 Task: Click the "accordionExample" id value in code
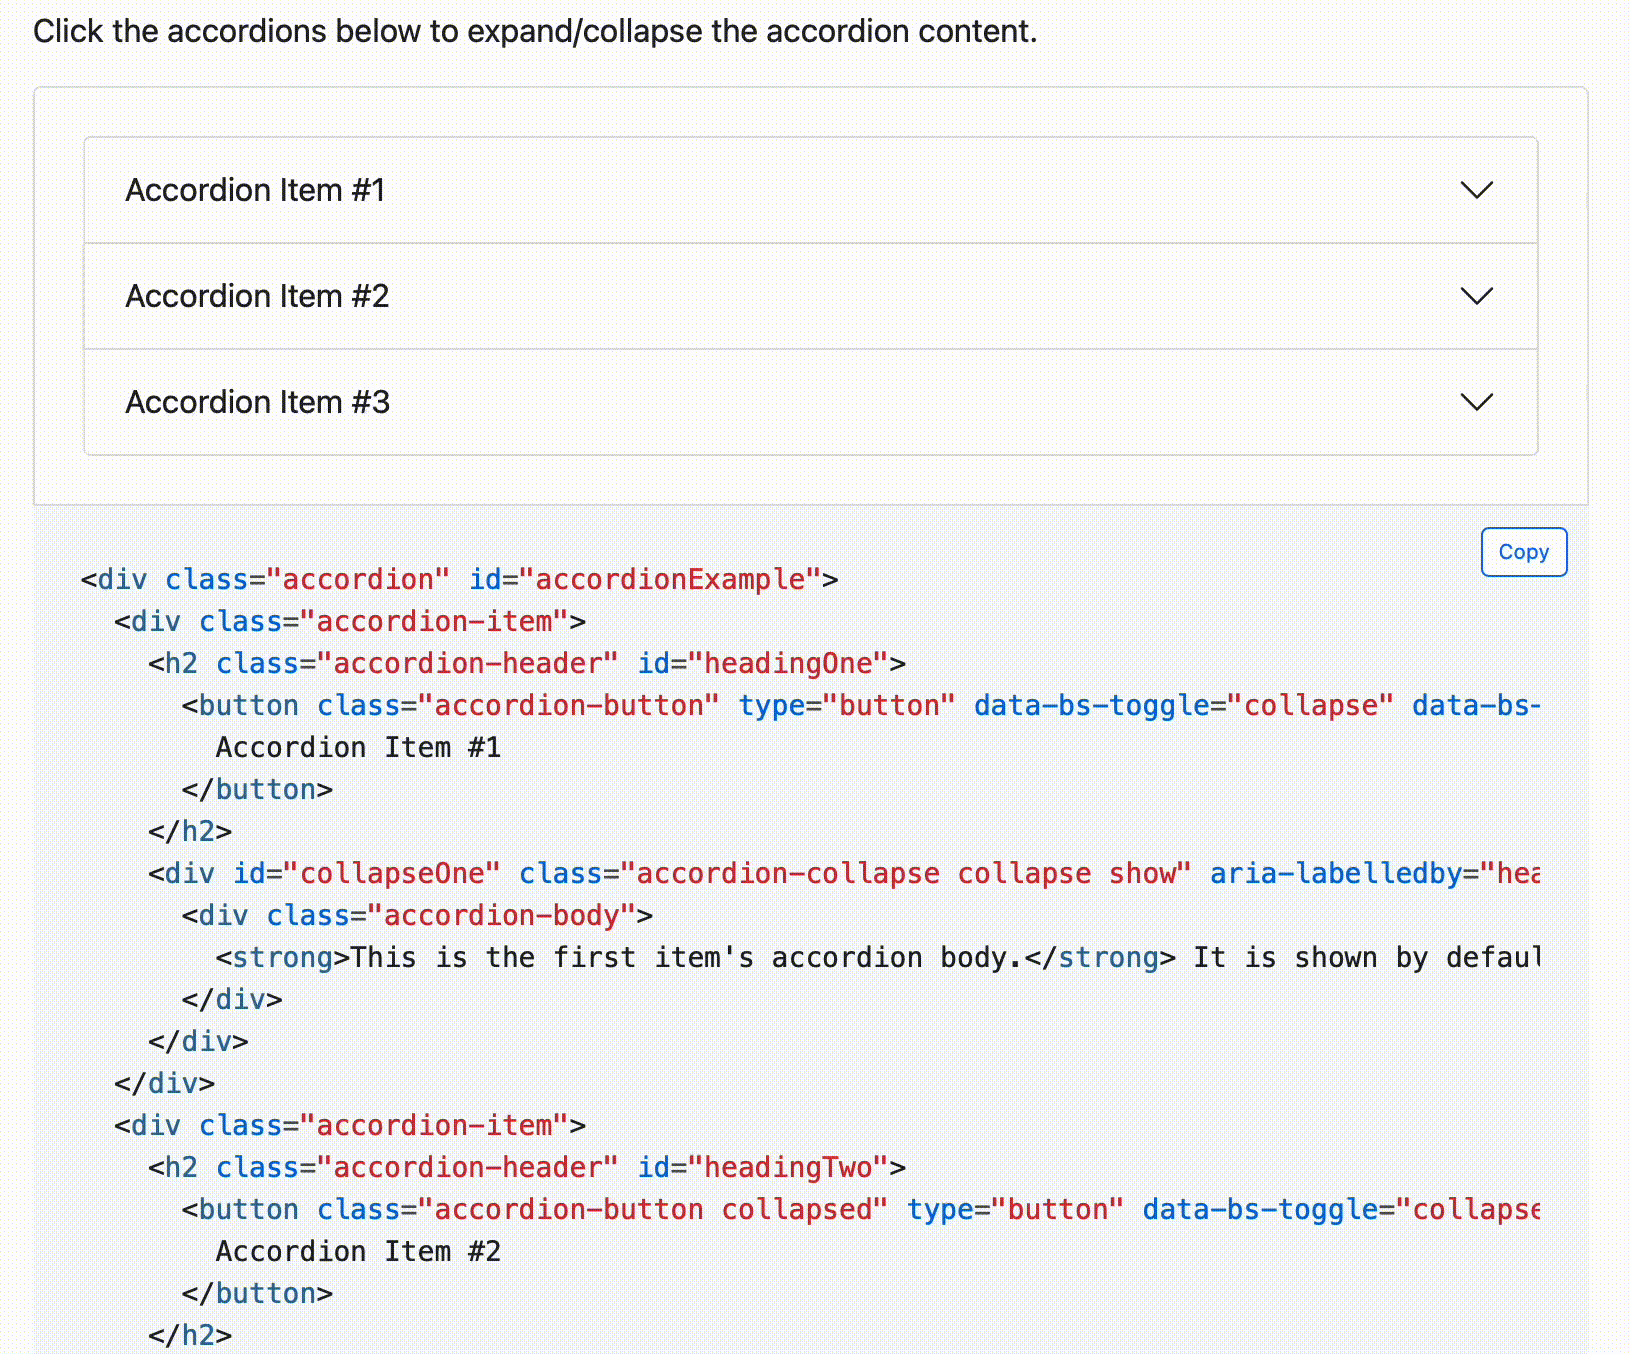[670, 579]
